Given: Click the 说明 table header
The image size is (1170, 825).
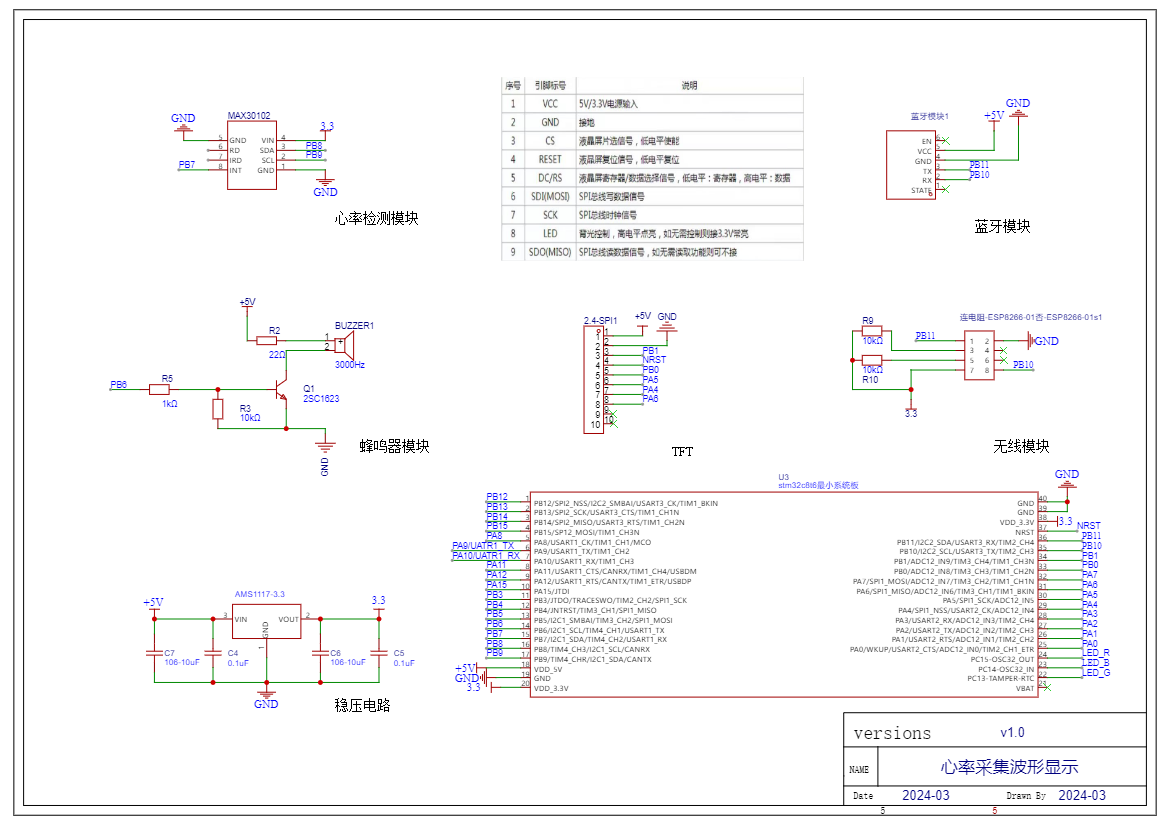Looking at the screenshot, I should coord(689,86).
